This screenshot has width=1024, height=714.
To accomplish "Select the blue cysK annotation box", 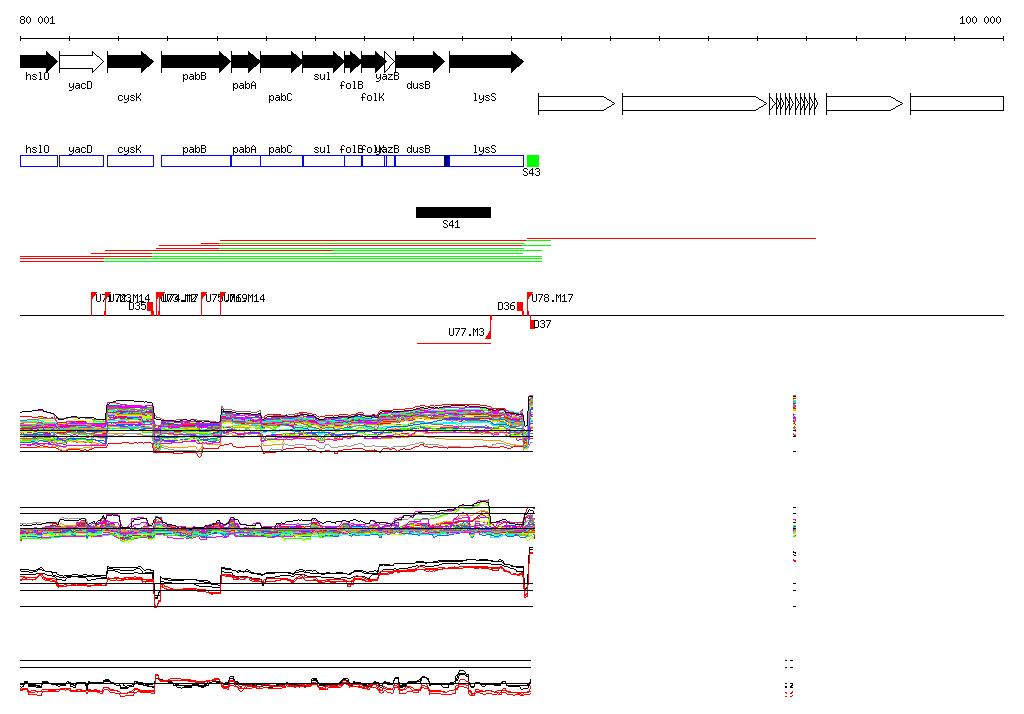I will click(x=131, y=161).
